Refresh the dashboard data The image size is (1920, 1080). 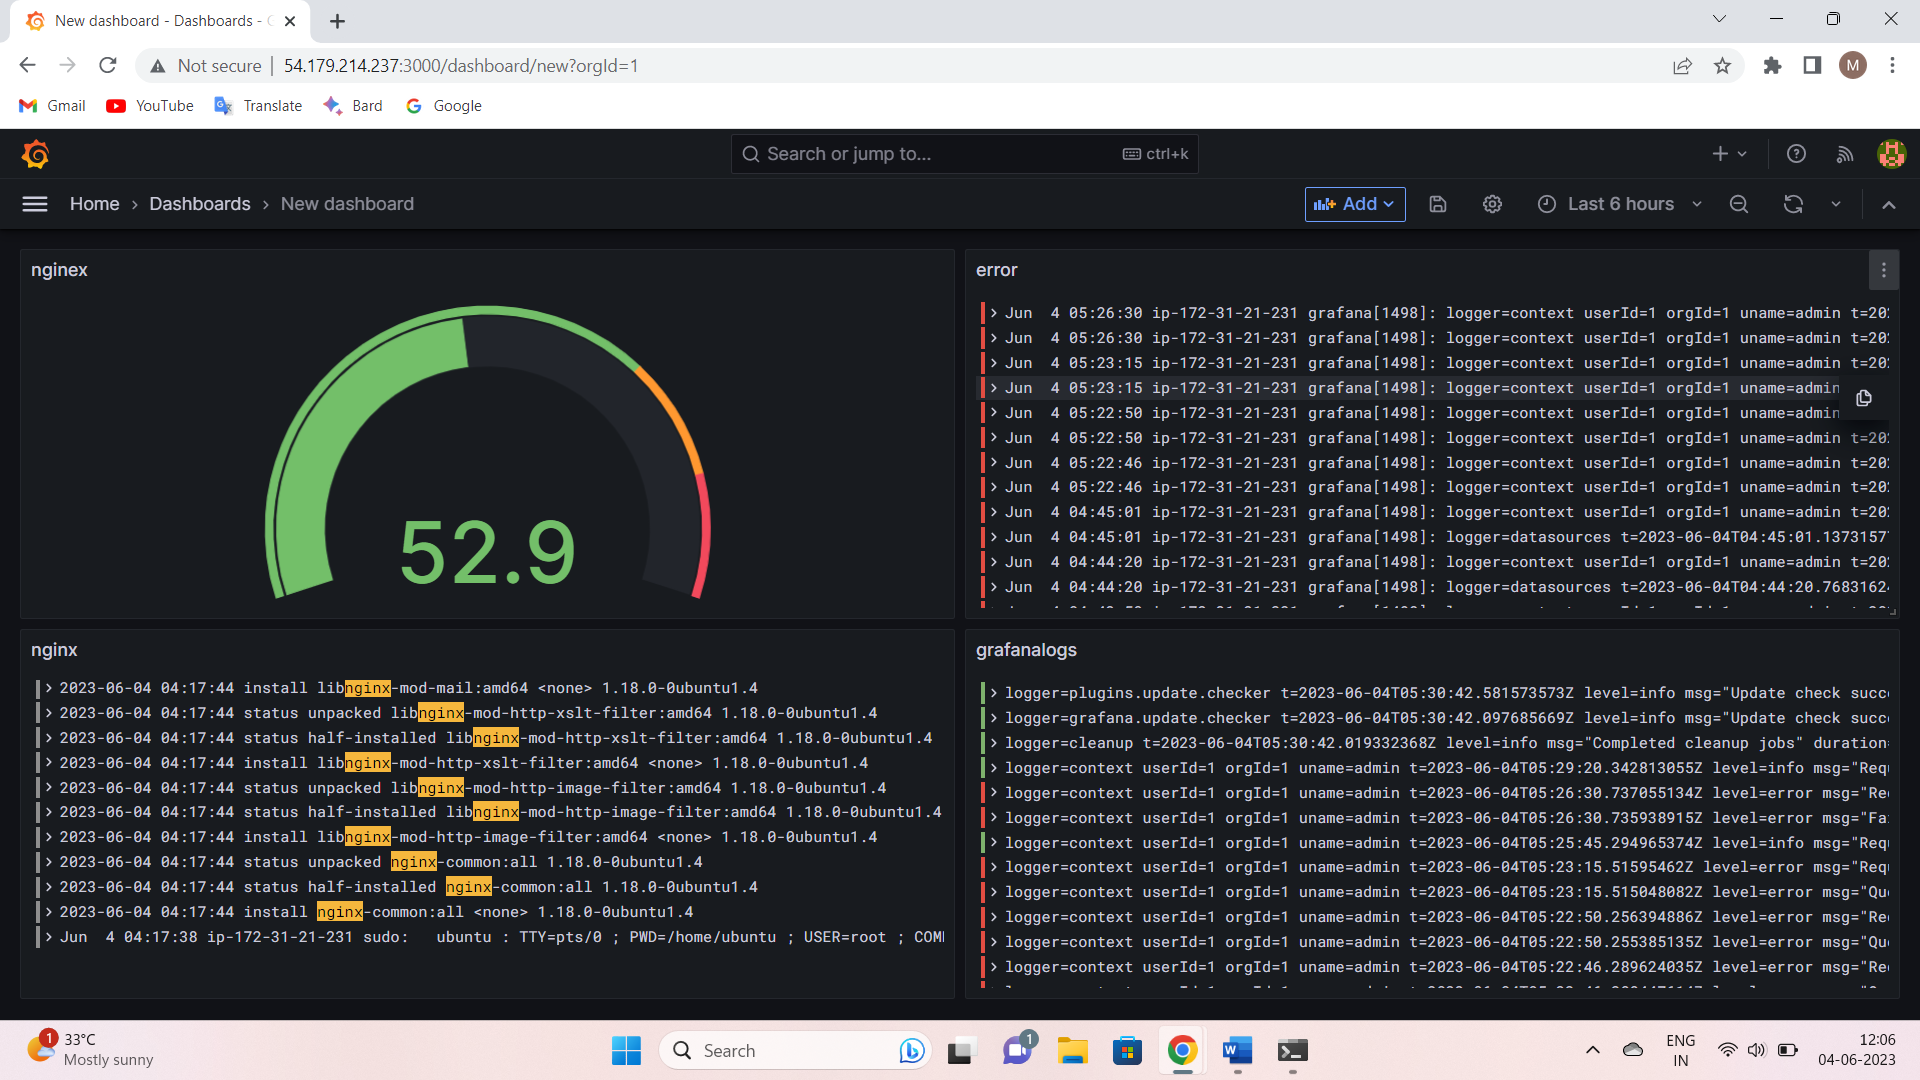click(x=1794, y=204)
